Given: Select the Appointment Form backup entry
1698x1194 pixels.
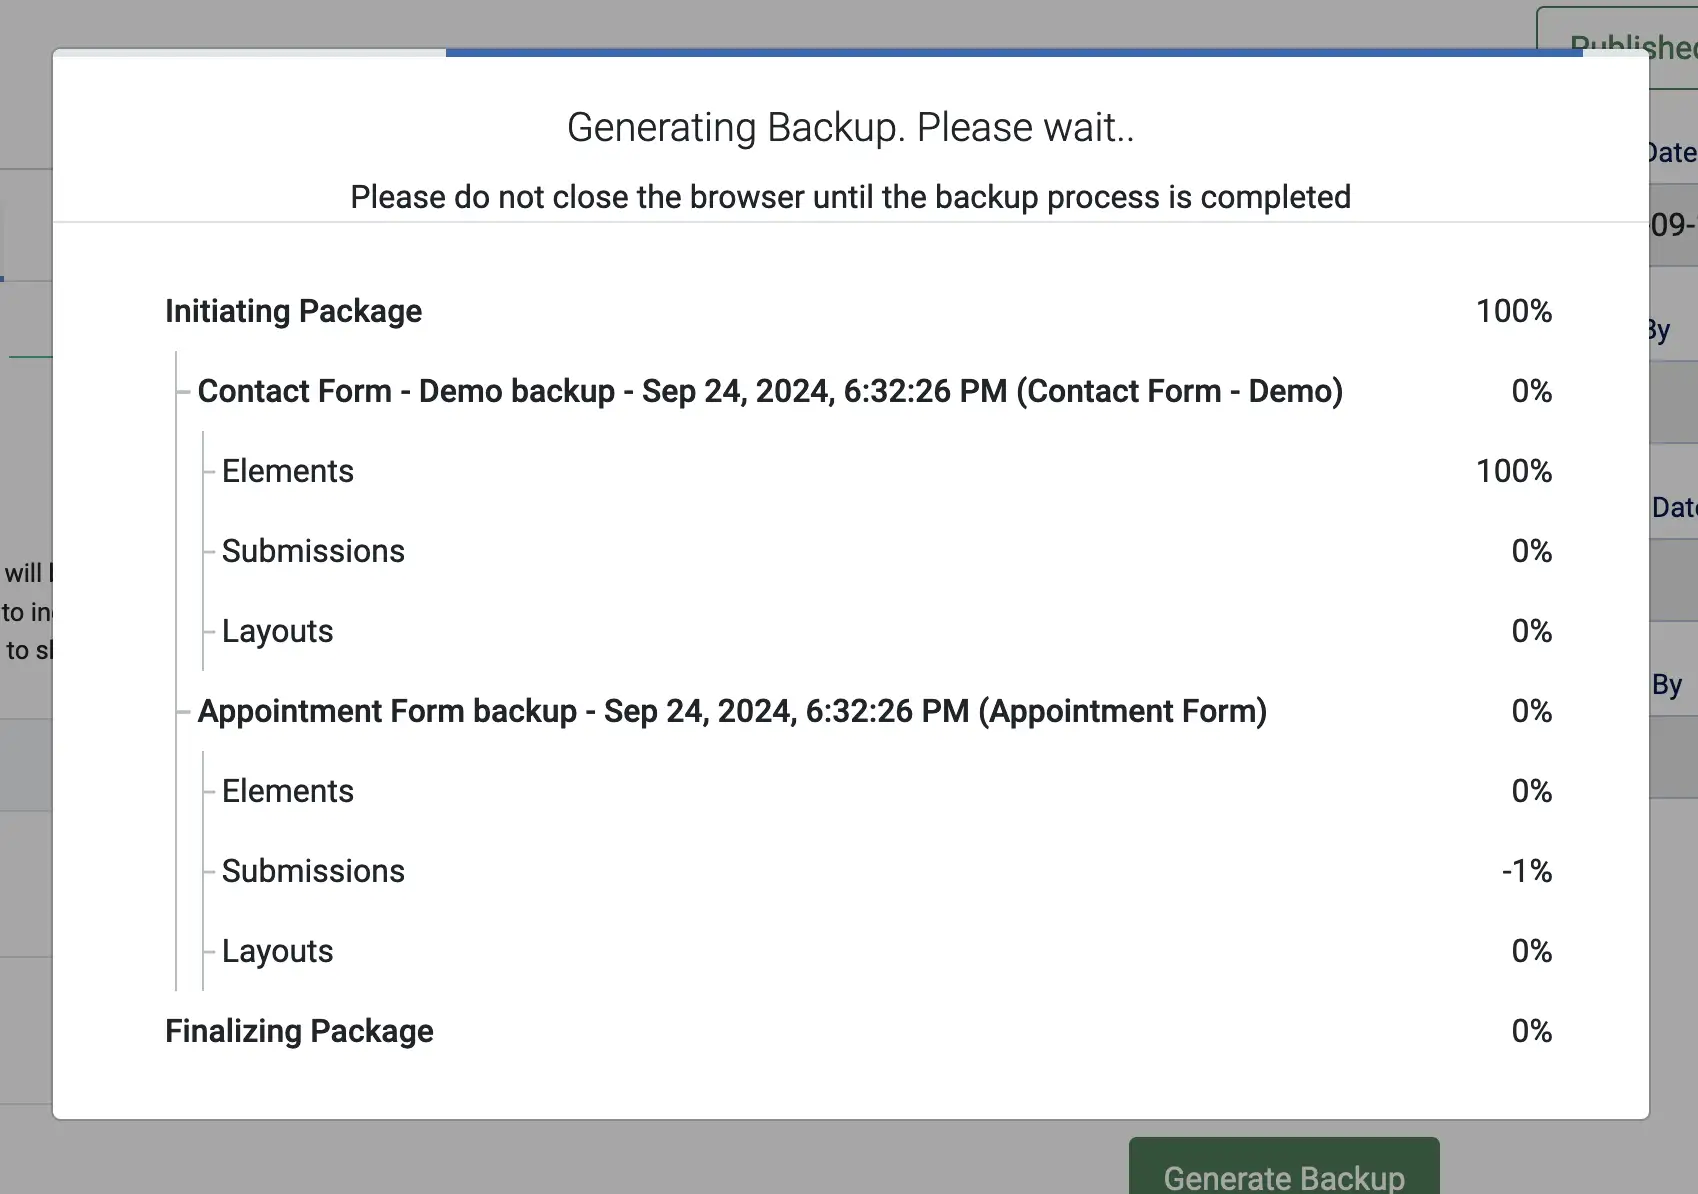Looking at the screenshot, I should [x=732, y=711].
